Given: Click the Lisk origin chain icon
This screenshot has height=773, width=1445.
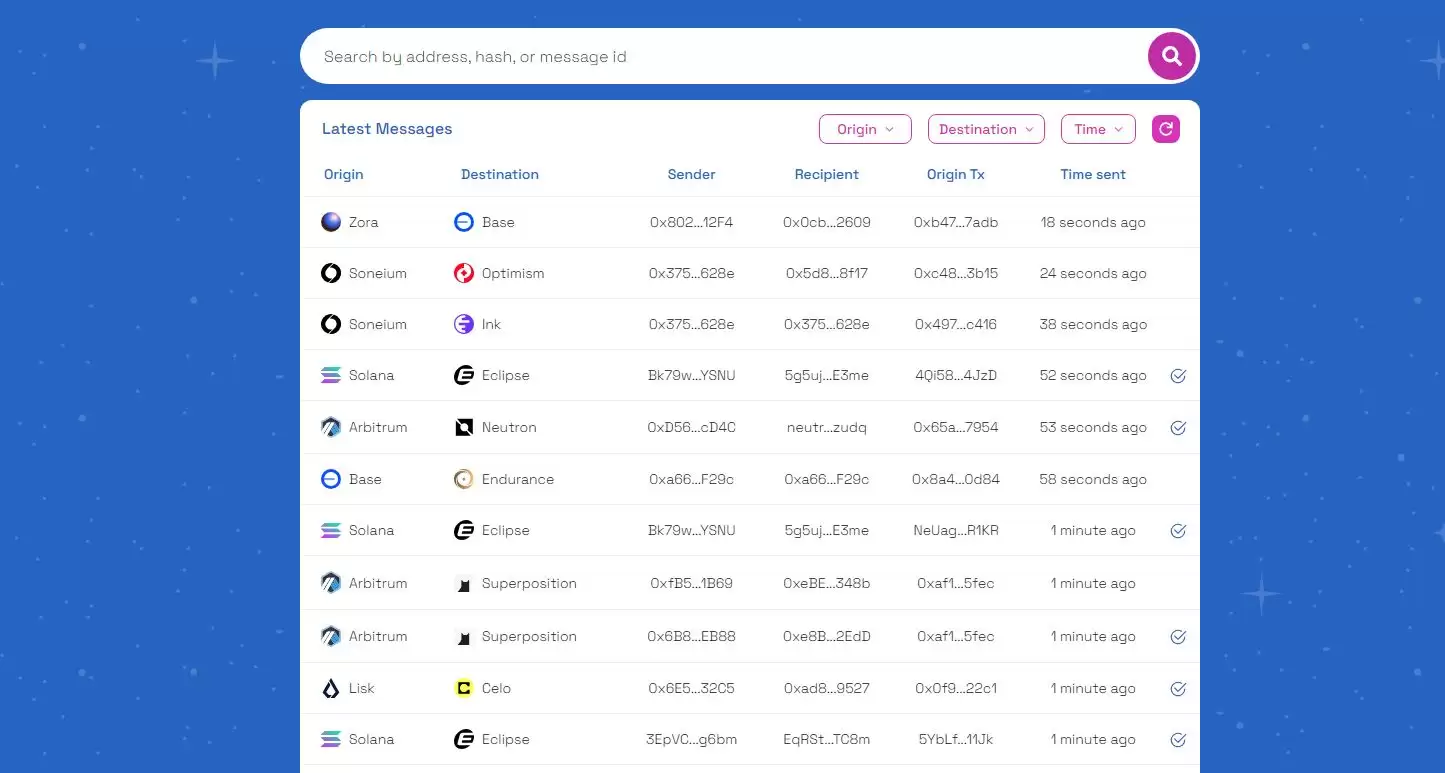Looking at the screenshot, I should [x=331, y=688].
